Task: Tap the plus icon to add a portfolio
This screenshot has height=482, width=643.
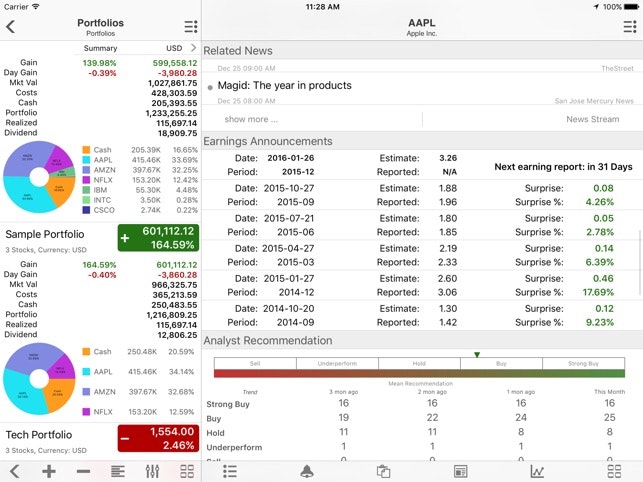Action: (48, 471)
